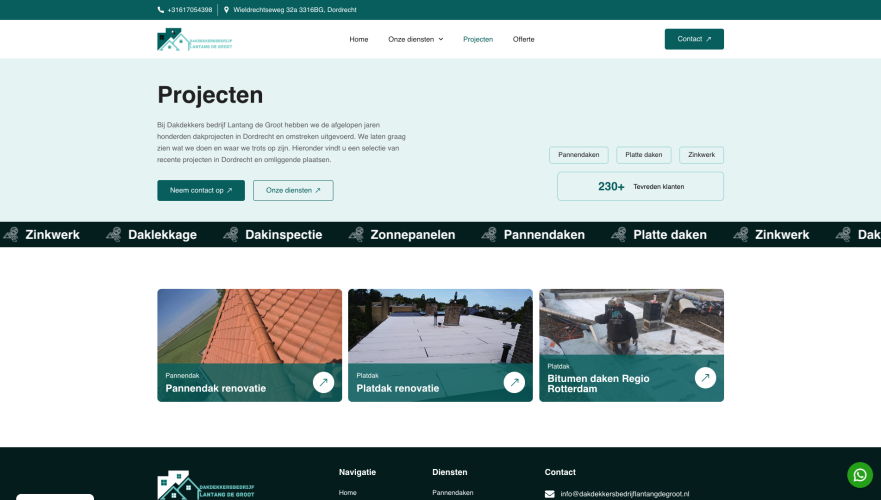This screenshot has width=881, height=500.
Task: Open the Offerte menu item
Action: tap(524, 39)
